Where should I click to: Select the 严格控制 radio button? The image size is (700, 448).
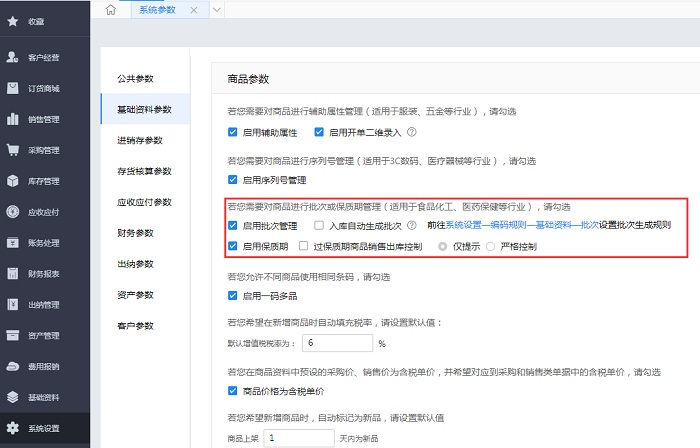[490, 246]
